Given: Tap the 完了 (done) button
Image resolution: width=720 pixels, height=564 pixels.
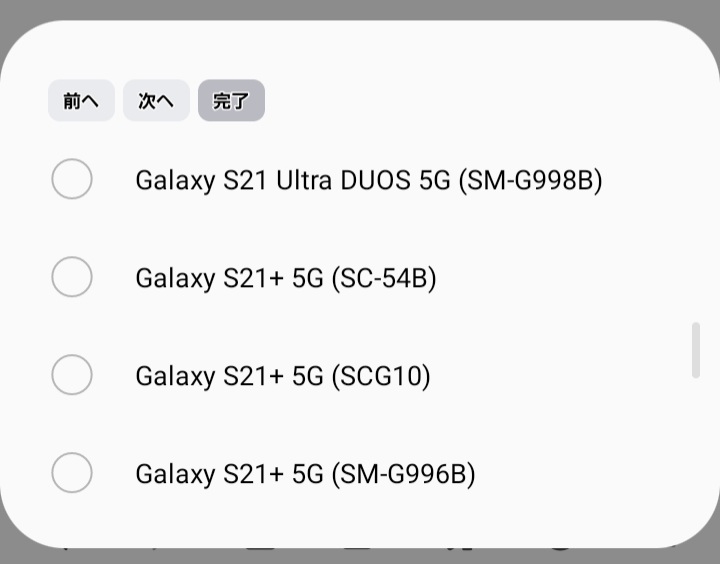Looking at the screenshot, I should 231,100.
